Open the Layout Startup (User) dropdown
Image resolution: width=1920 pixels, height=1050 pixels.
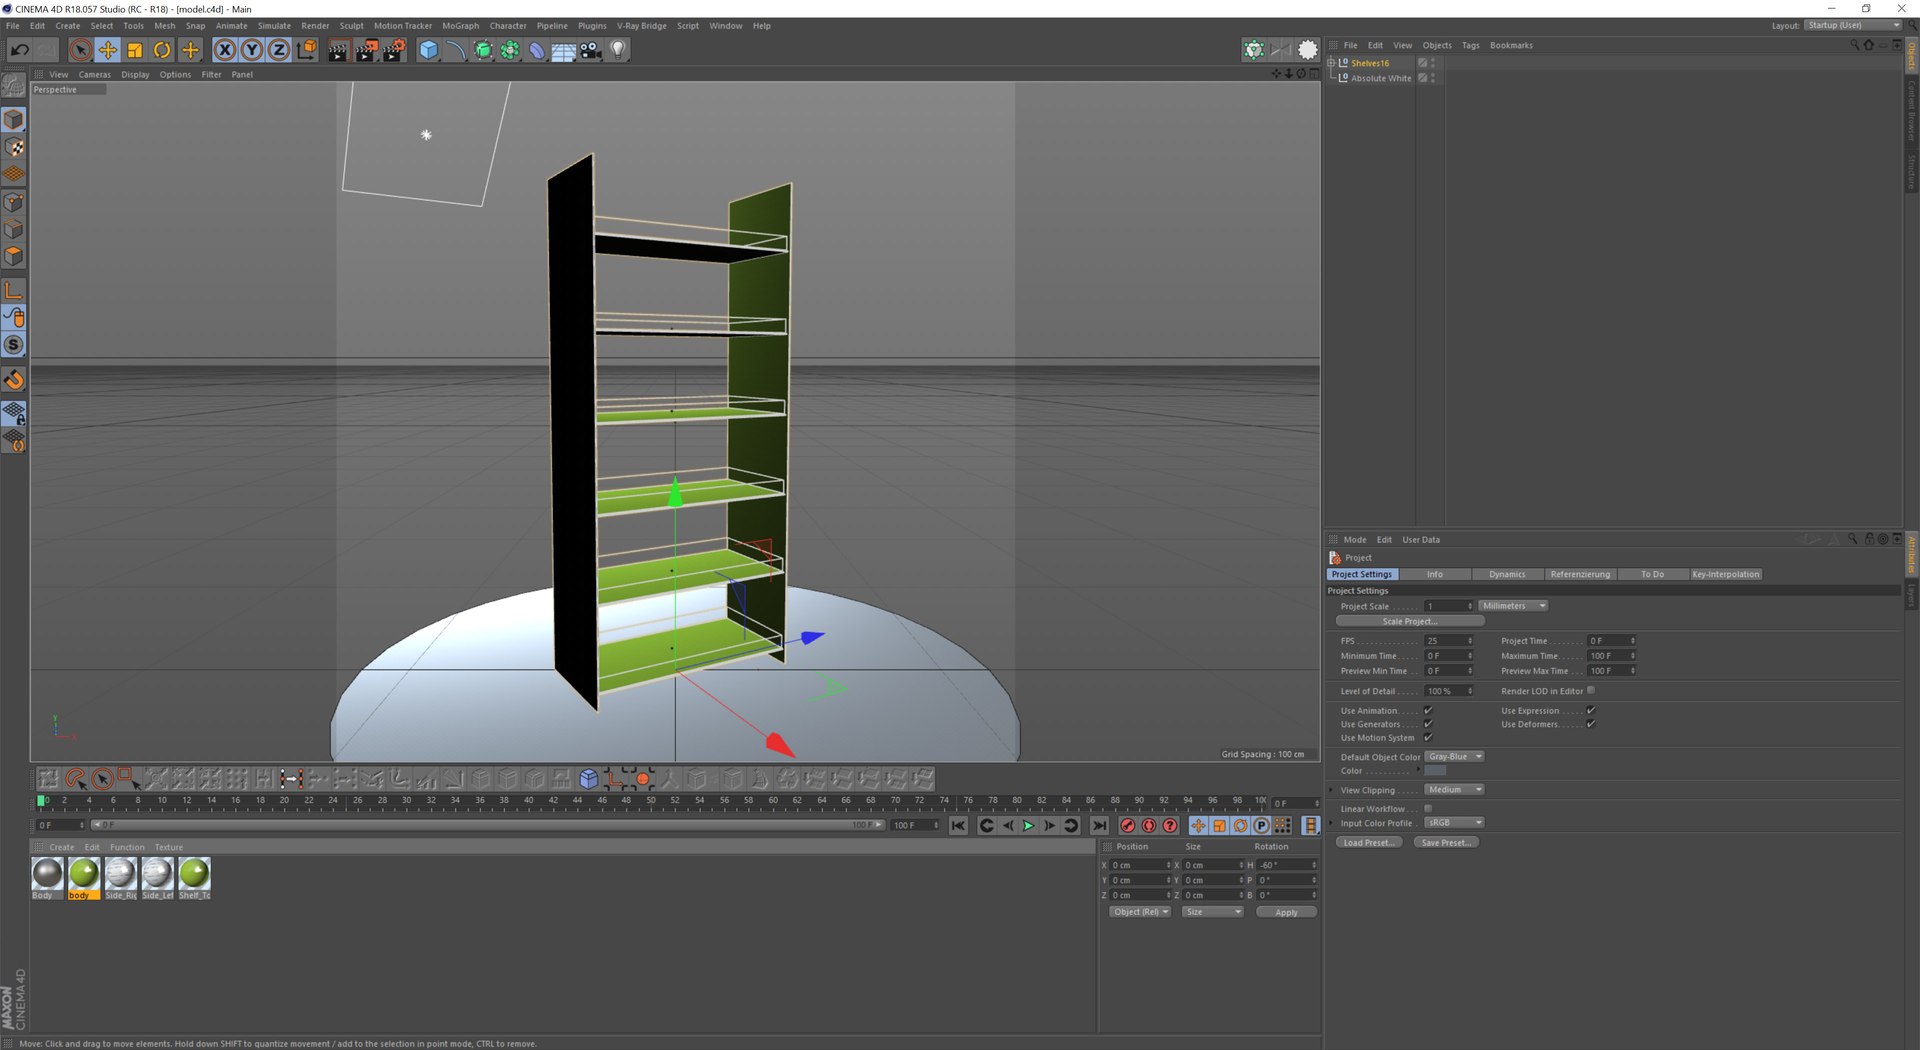click(x=1853, y=26)
